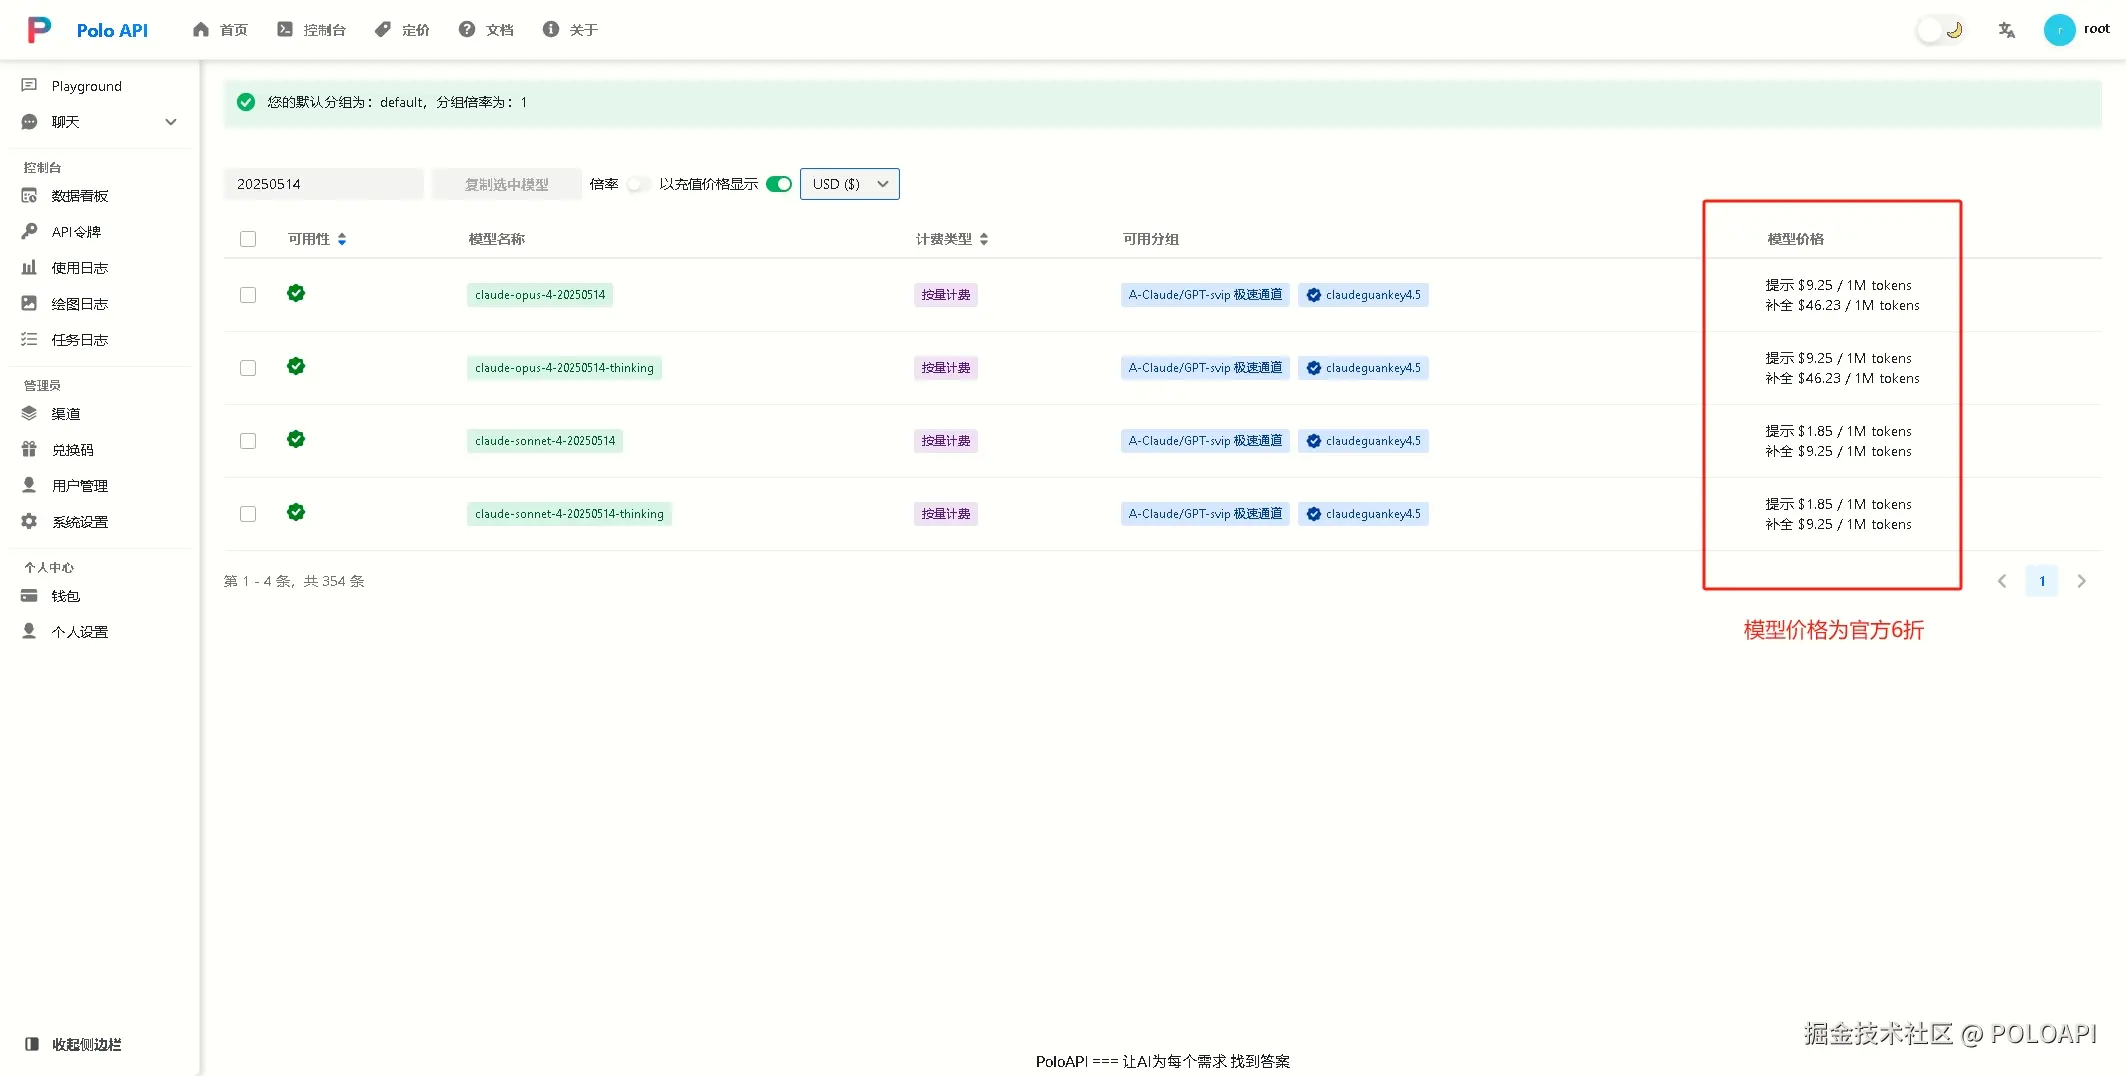
Task: Click the green success icon in the notice banner
Action: [x=246, y=102]
